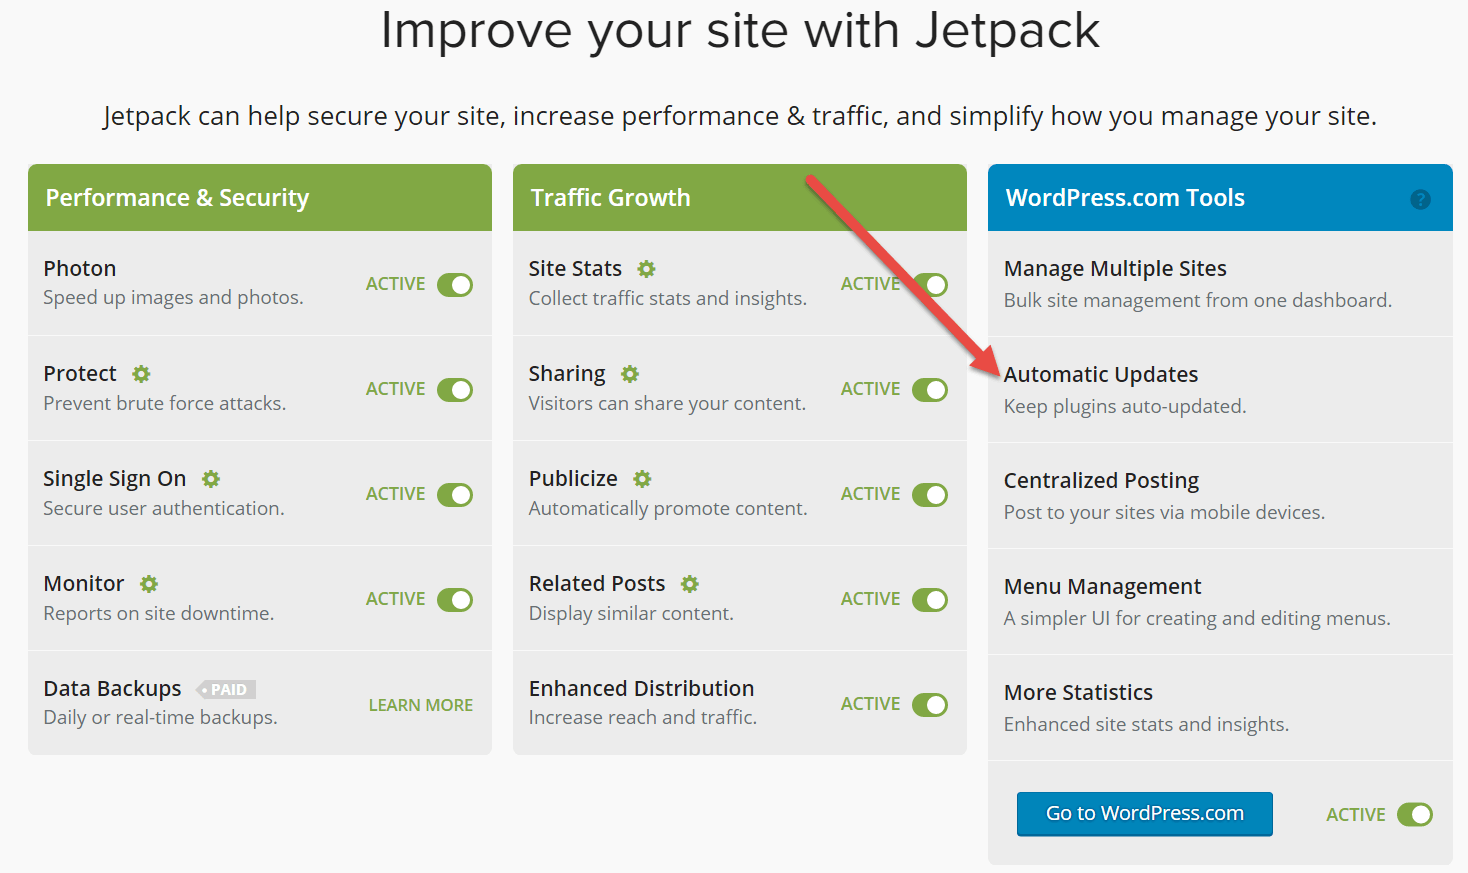
Task: Click 'Improve your site with Jetpack' heading
Action: 740,30
